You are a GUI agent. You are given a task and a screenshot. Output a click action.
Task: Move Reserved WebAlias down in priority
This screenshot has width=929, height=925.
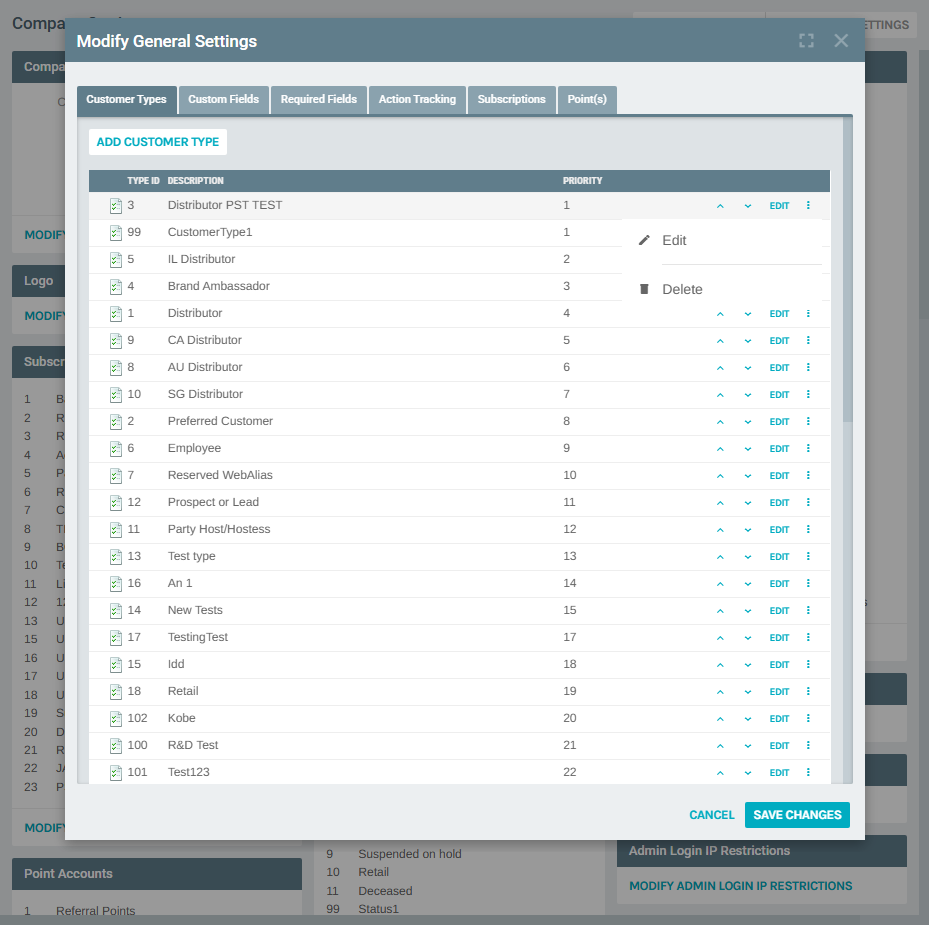(748, 476)
